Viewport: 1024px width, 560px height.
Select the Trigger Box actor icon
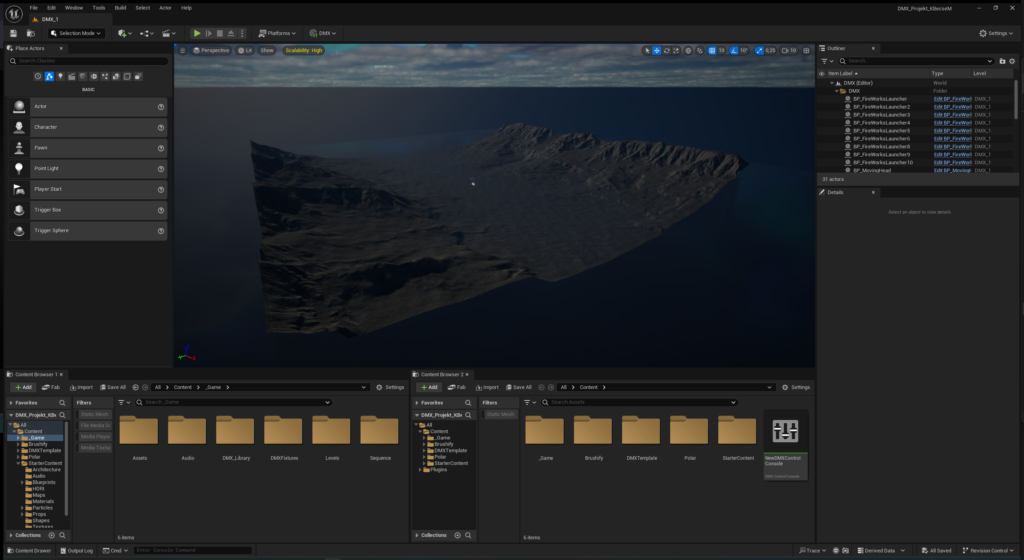19,210
